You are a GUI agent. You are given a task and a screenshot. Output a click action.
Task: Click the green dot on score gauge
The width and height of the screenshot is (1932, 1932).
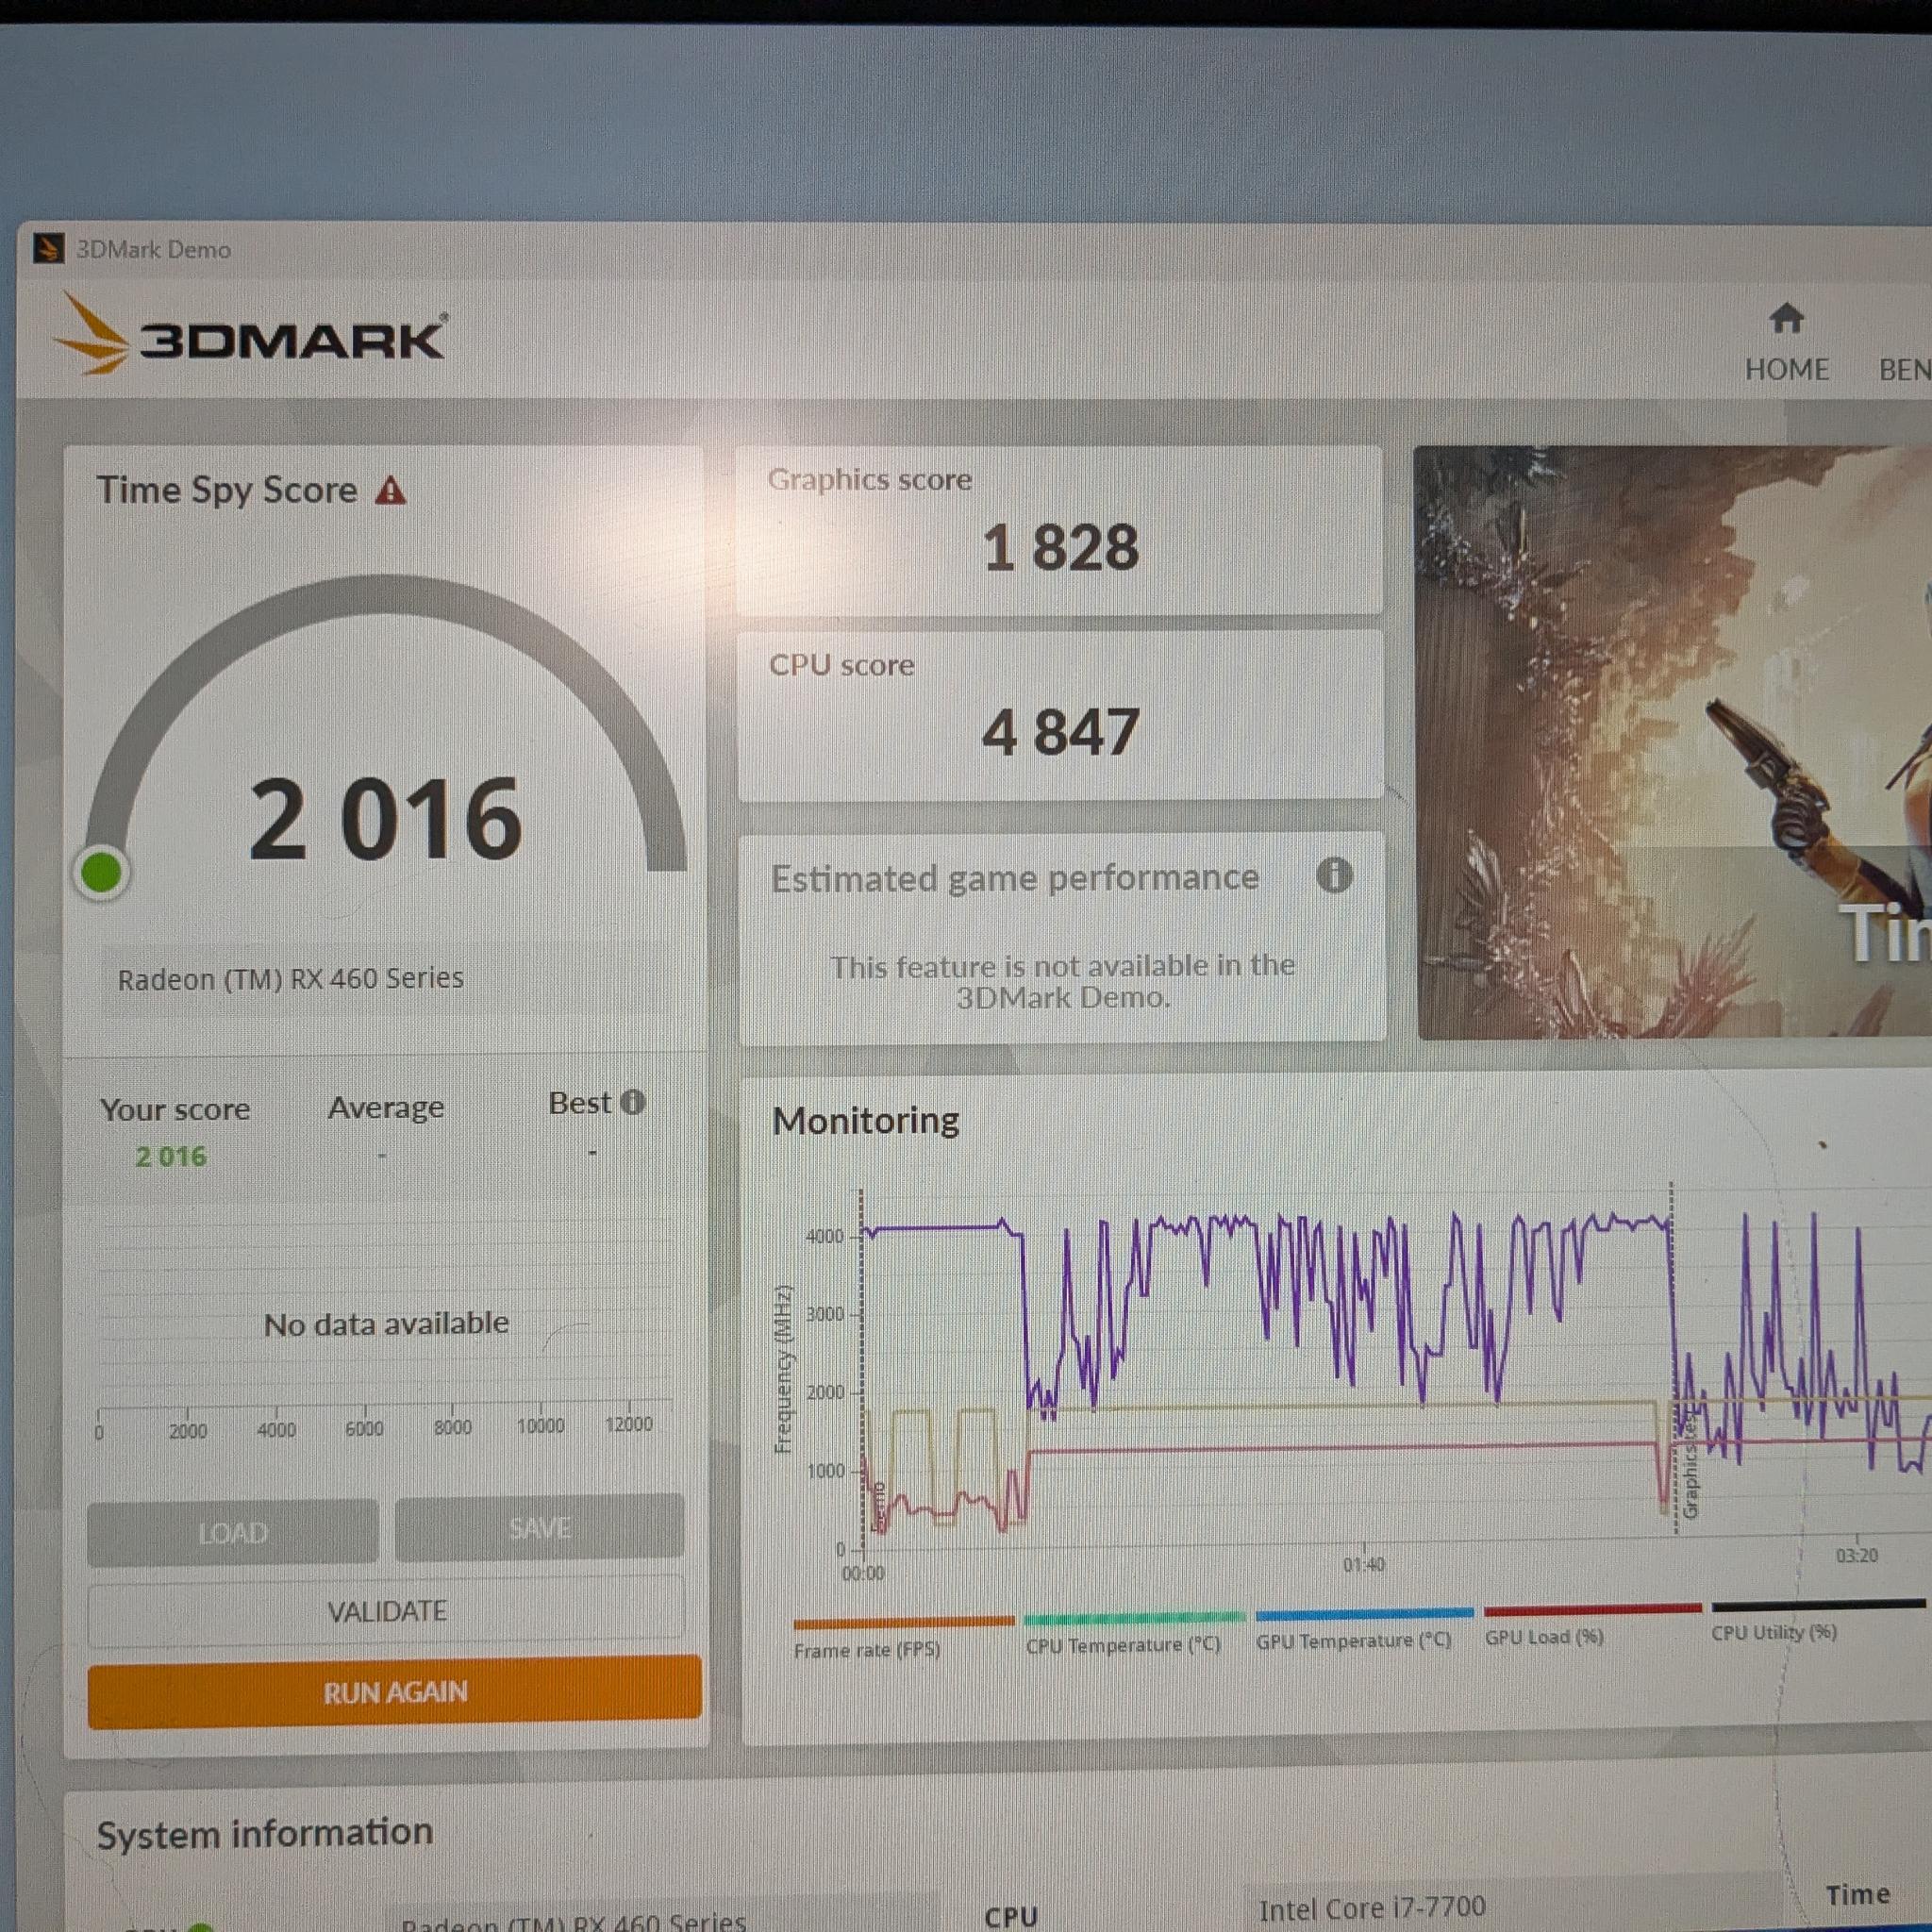101,873
